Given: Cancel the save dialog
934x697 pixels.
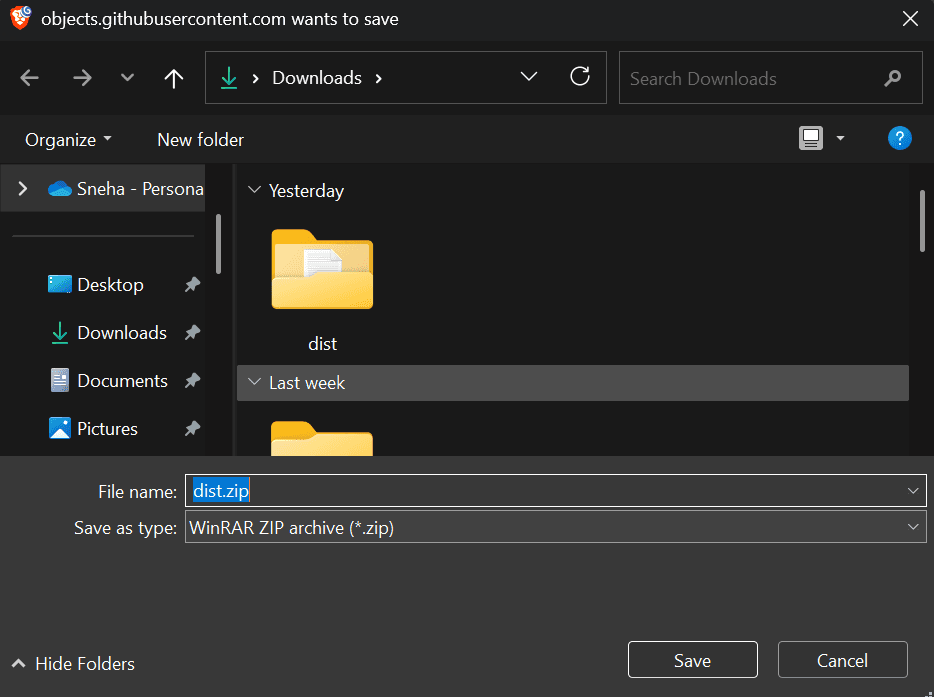Looking at the screenshot, I should pos(842,660).
